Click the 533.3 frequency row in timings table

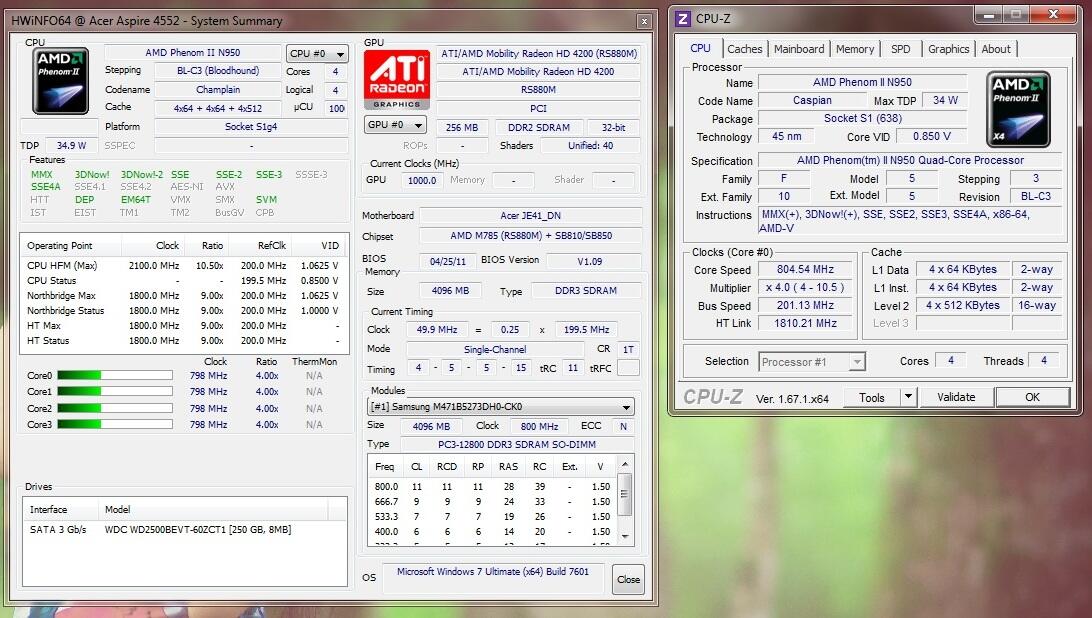(492, 517)
